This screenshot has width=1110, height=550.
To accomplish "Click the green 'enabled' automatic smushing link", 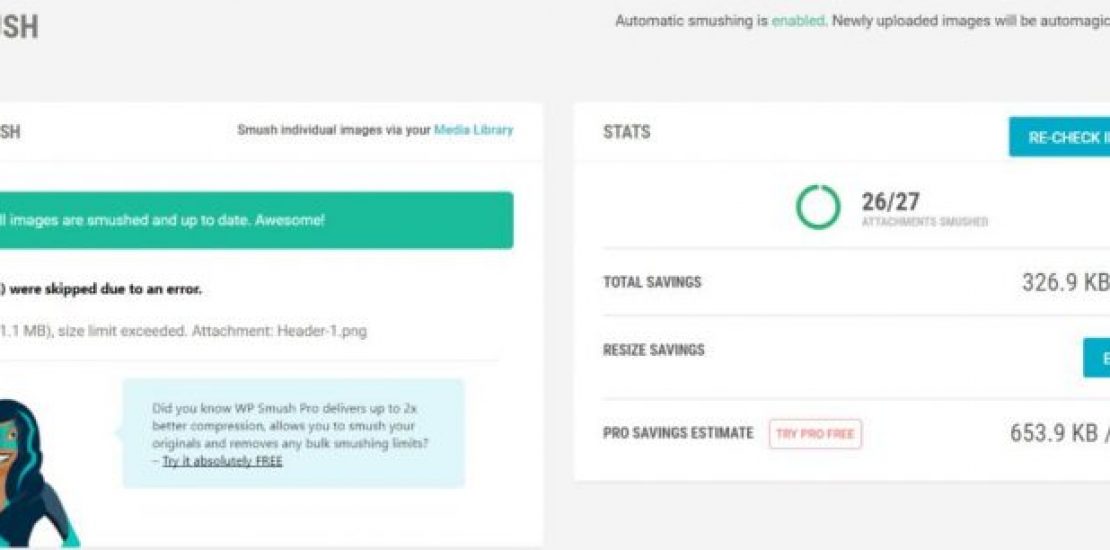I will (x=798, y=21).
